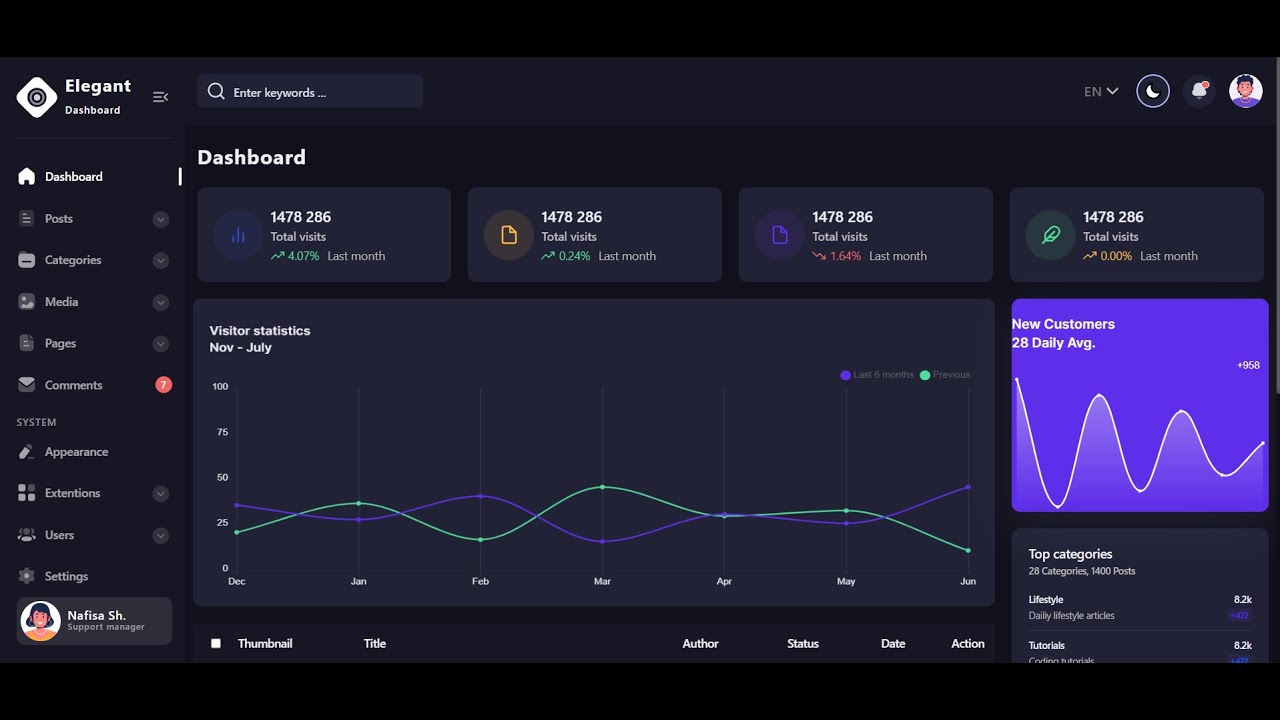Click the orange trend arrow beside 0.00%

(x=1090, y=256)
